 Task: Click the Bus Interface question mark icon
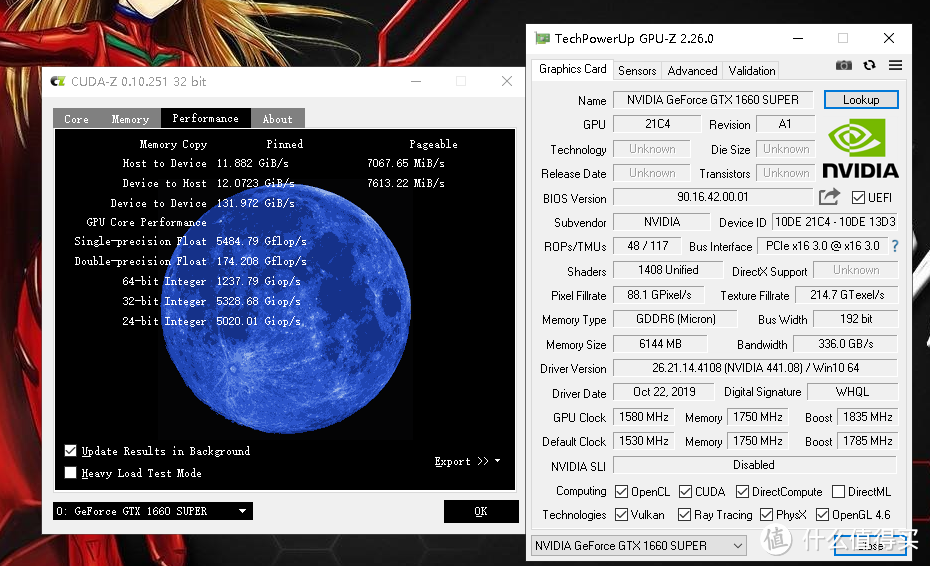[895, 246]
